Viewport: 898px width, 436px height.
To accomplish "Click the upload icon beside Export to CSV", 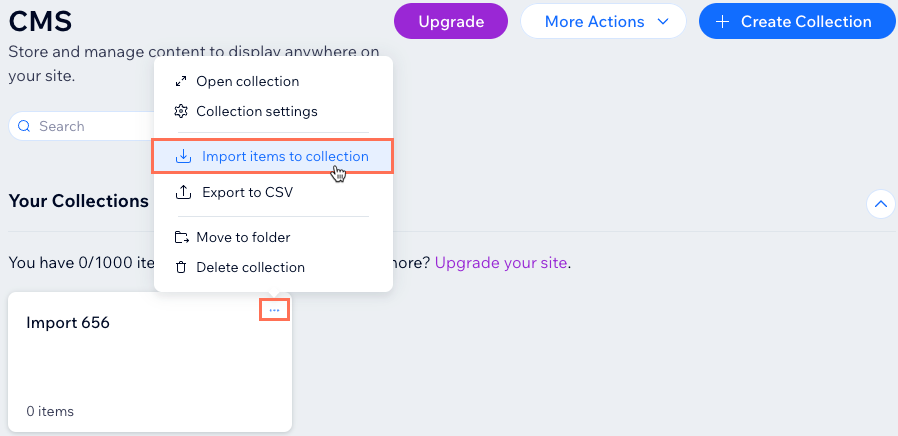I will (183, 193).
